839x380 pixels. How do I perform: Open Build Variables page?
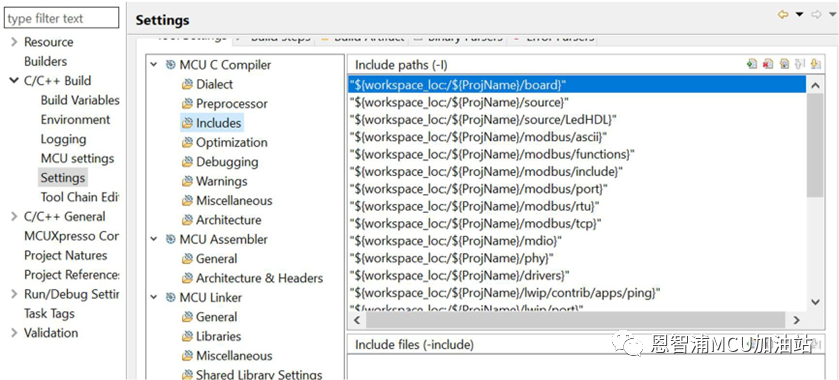[80, 100]
